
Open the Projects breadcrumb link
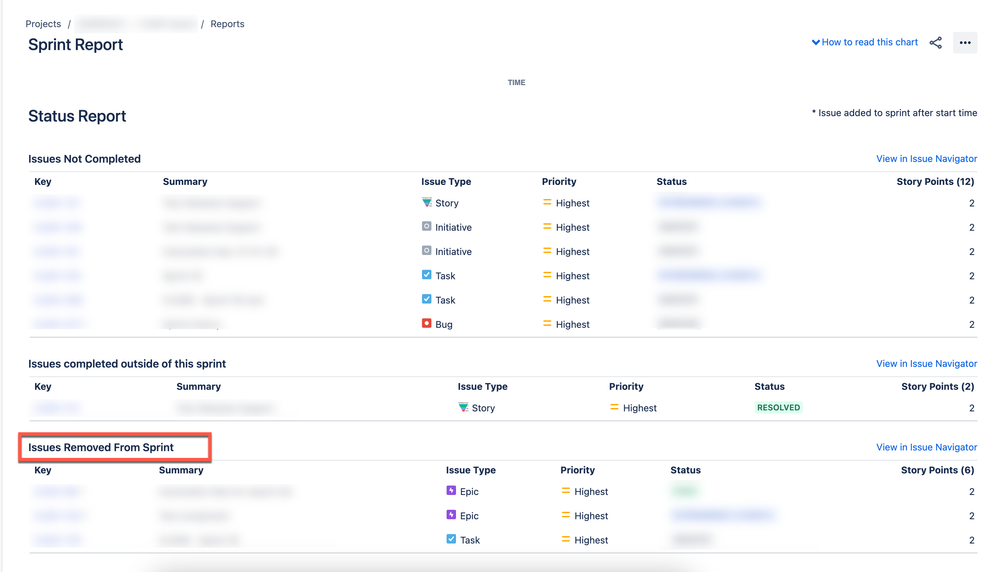pos(43,24)
